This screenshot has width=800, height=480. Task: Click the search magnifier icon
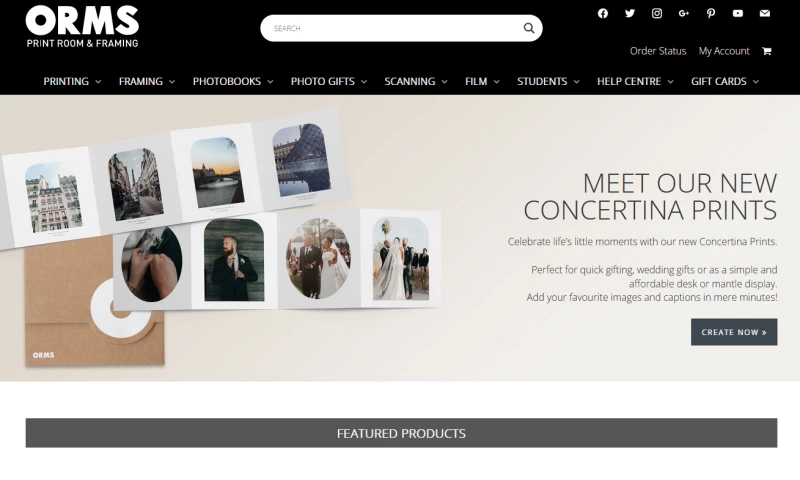(529, 28)
